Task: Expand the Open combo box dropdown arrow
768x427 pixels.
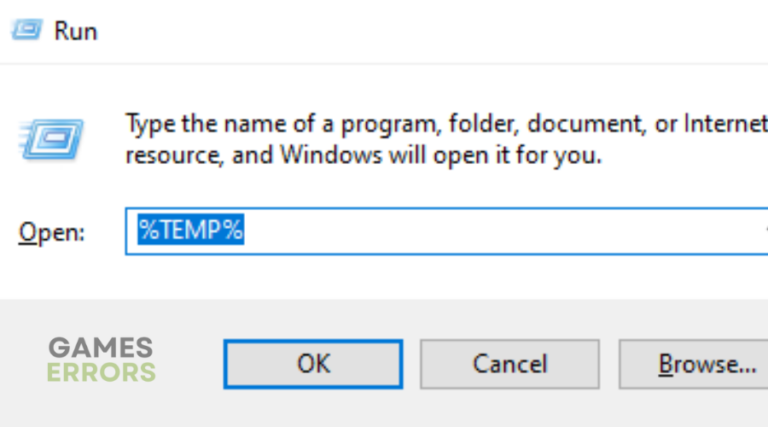Action: click(x=763, y=231)
